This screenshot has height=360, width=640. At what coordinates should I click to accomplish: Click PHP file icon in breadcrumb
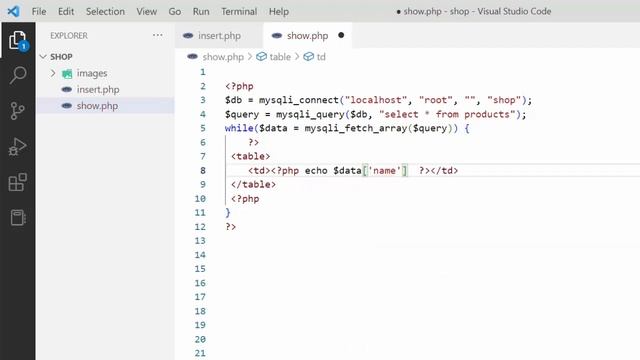point(193,56)
